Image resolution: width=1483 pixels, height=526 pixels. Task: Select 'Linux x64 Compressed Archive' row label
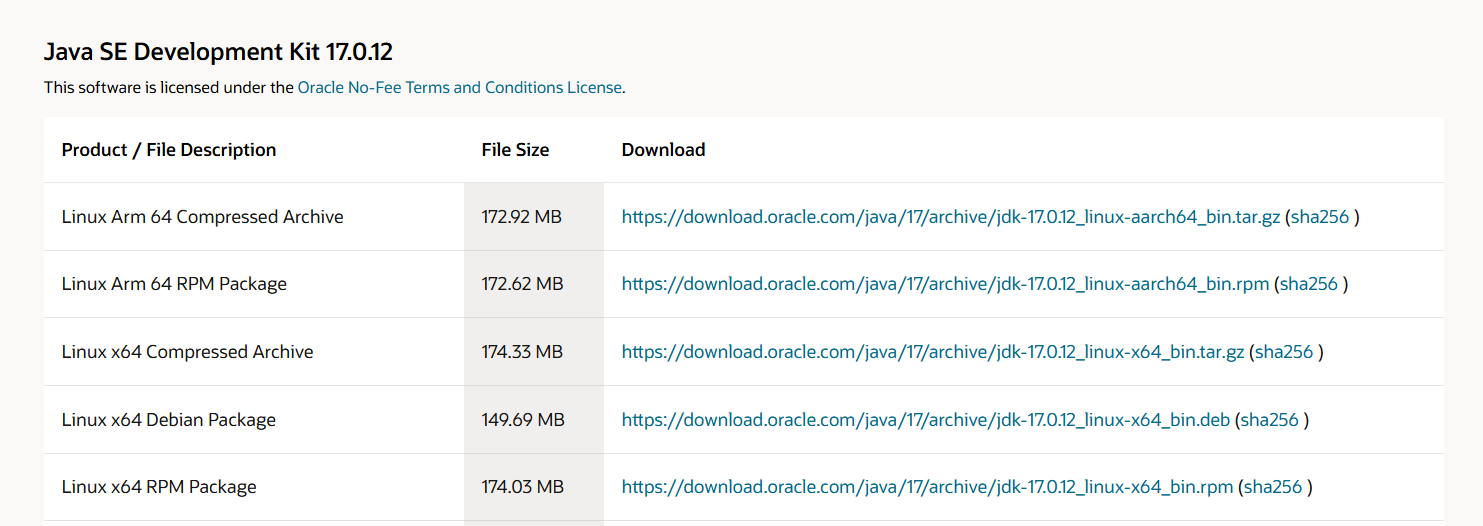pyautogui.click(x=188, y=352)
